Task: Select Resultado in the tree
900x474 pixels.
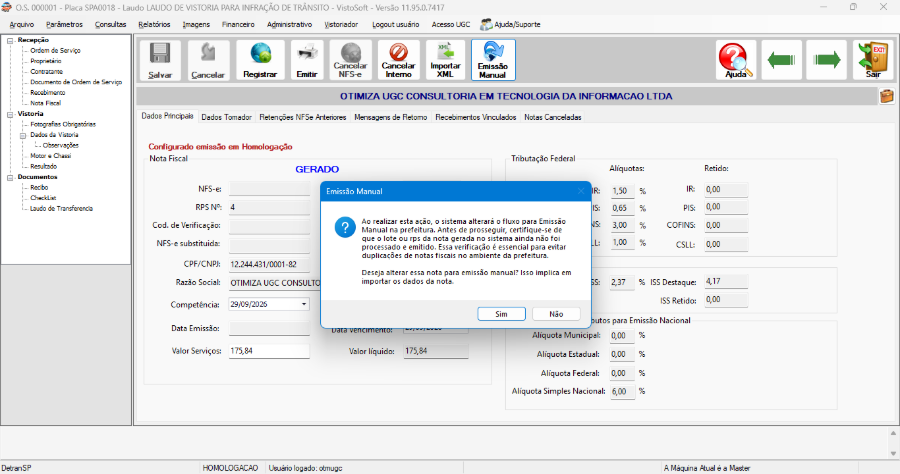Action: pos(44,166)
